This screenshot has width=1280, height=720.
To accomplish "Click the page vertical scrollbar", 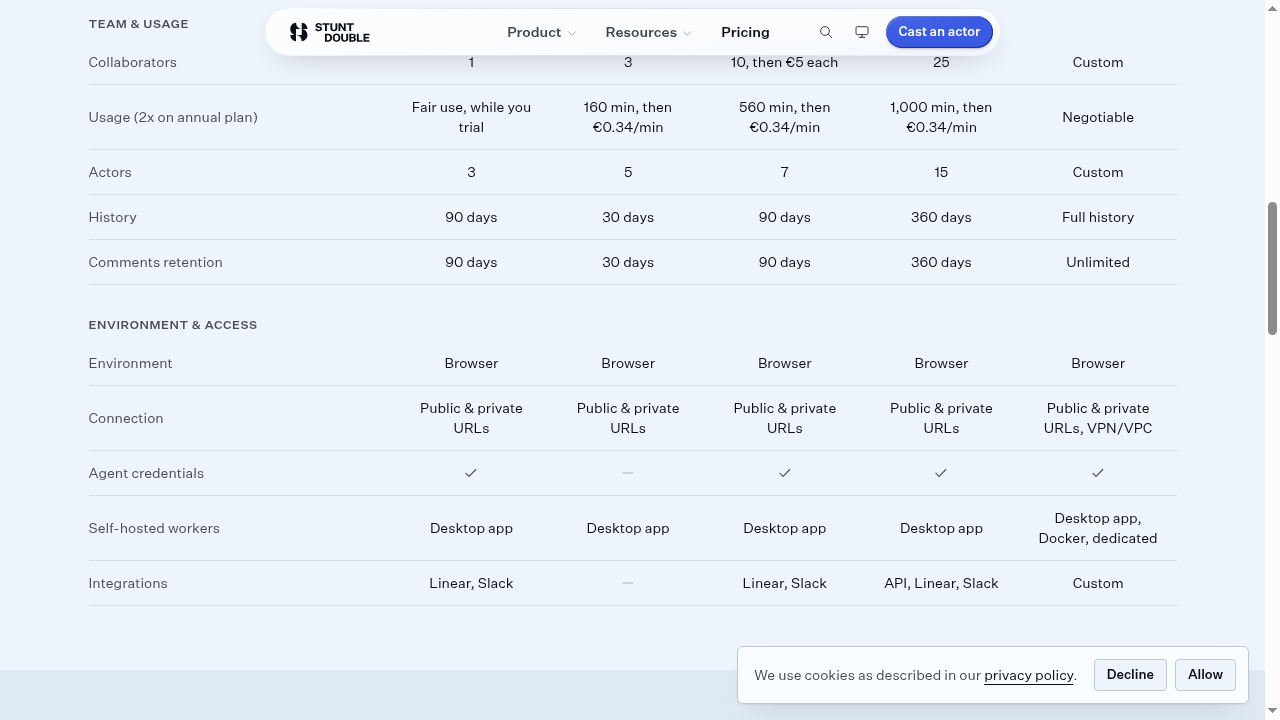I will (x=1273, y=268).
